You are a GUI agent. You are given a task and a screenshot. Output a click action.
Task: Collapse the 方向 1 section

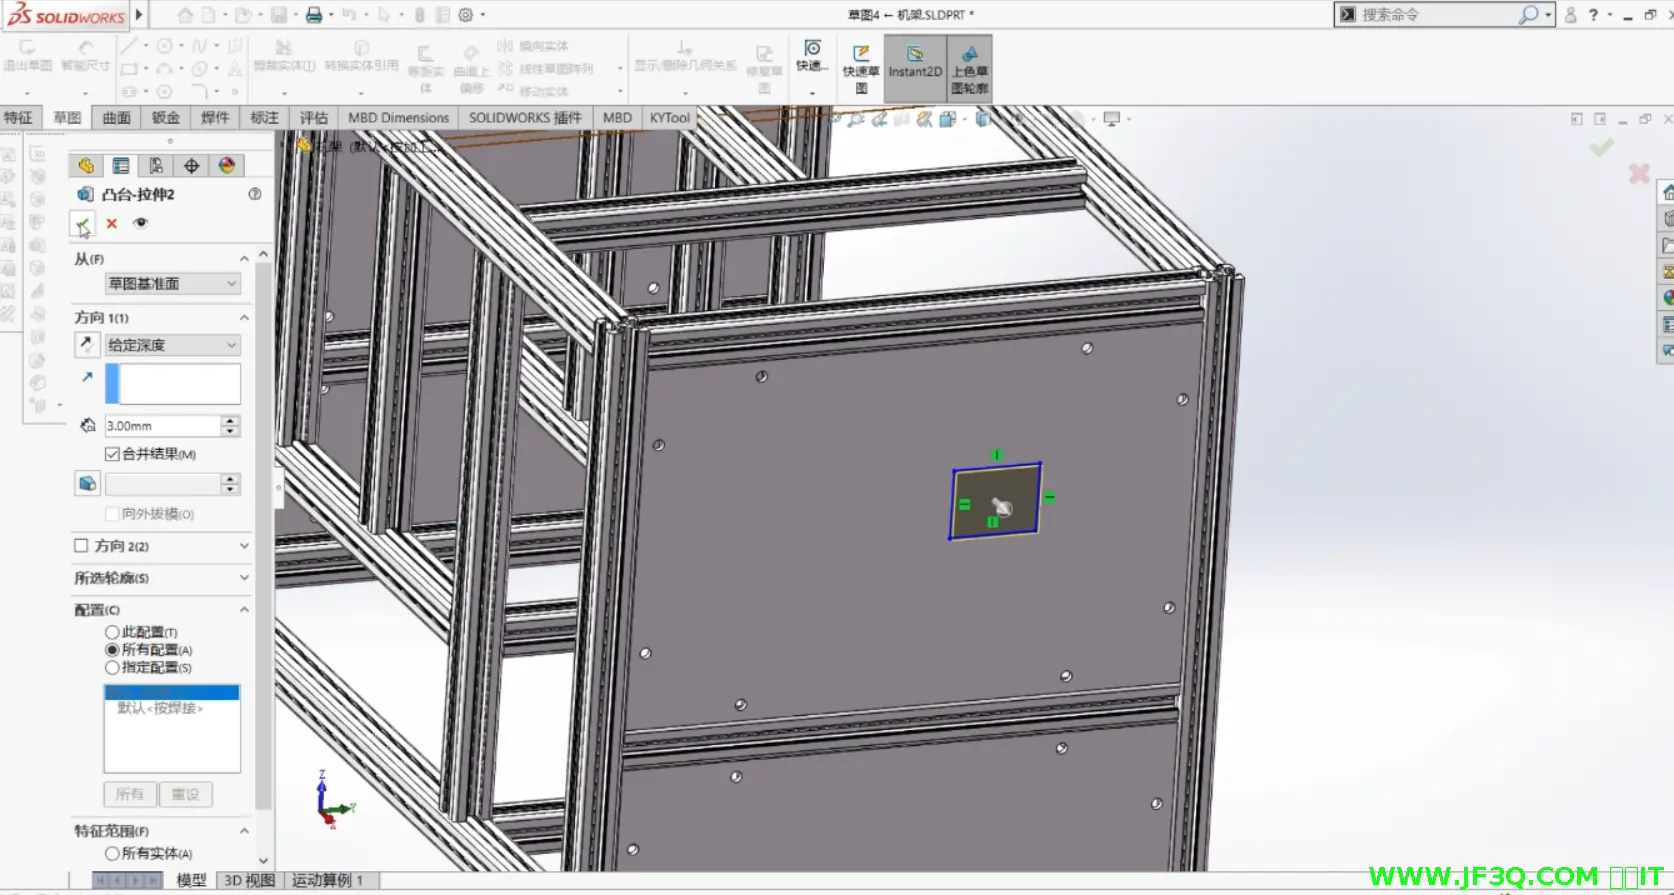pos(244,318)
